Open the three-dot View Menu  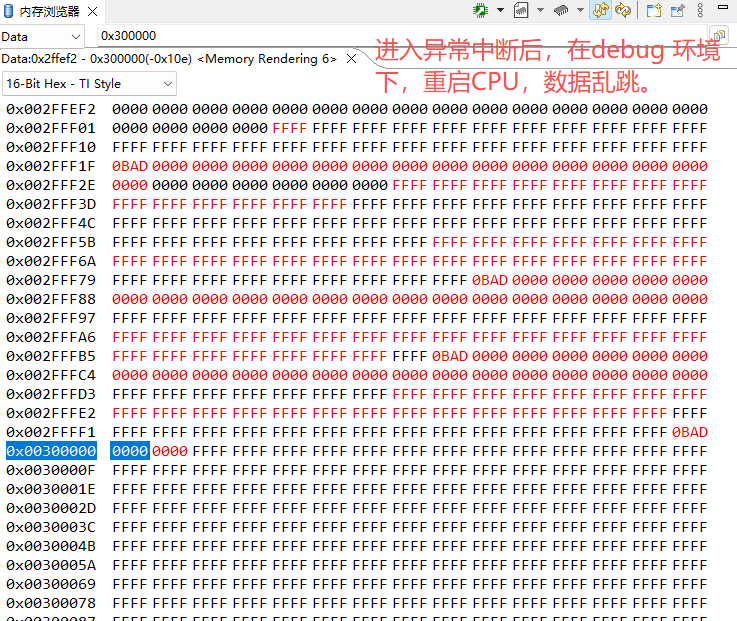700,10
